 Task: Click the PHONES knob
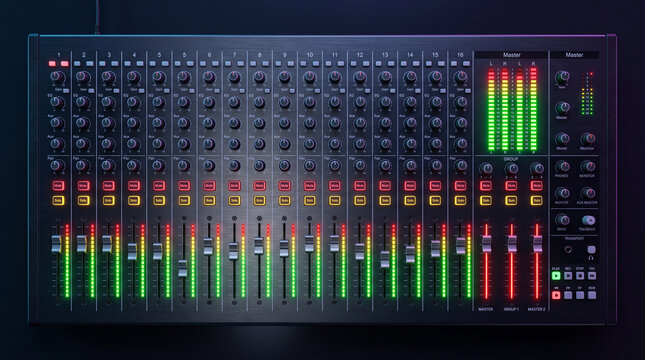tap(562, 167)
